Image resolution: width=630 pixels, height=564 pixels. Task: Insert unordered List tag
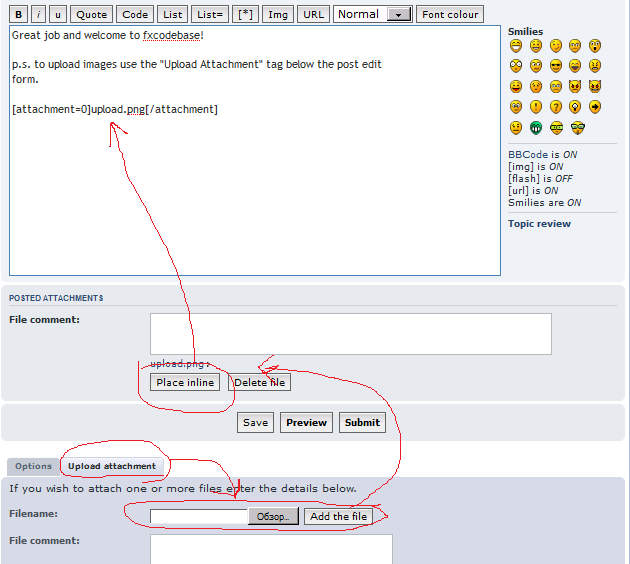(172, 14)
